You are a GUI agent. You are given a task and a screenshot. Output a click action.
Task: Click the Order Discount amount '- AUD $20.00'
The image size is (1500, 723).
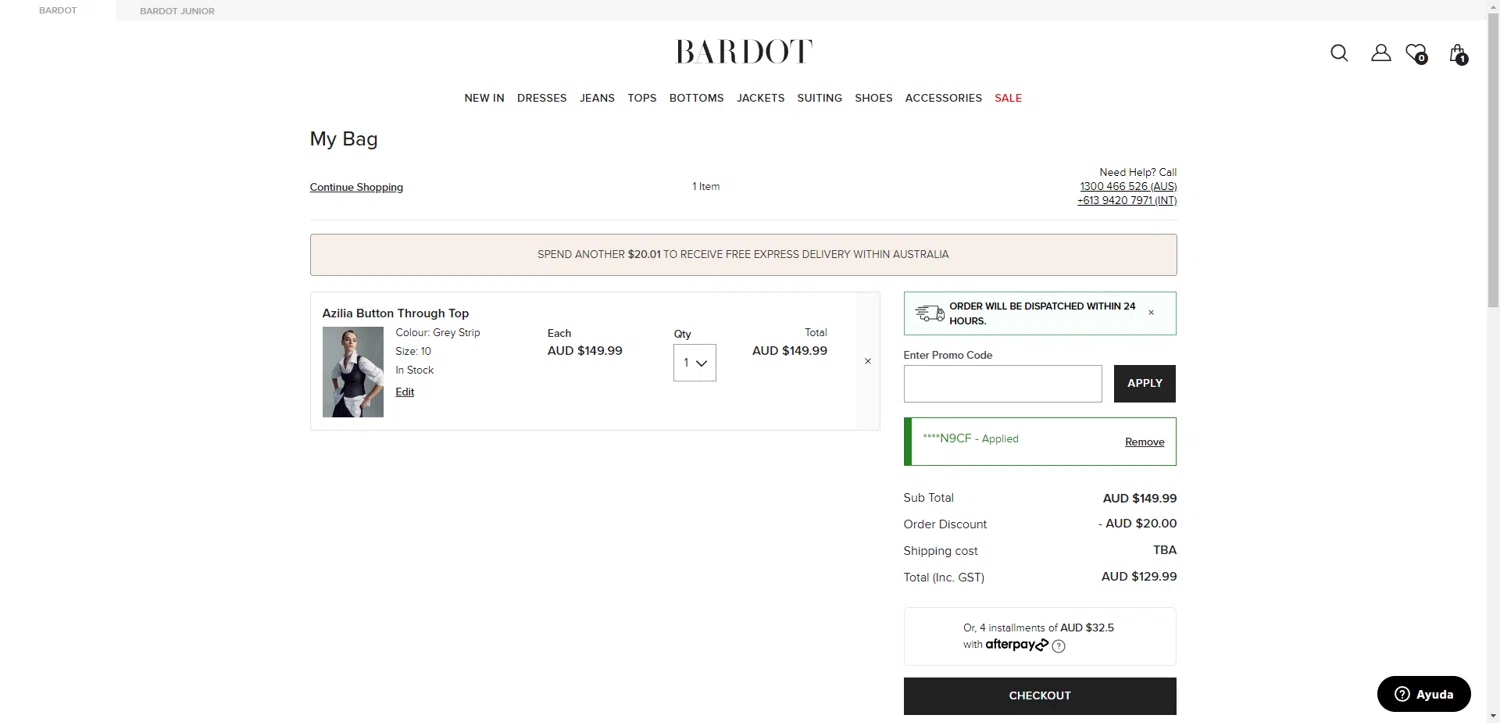point(1137,524)
